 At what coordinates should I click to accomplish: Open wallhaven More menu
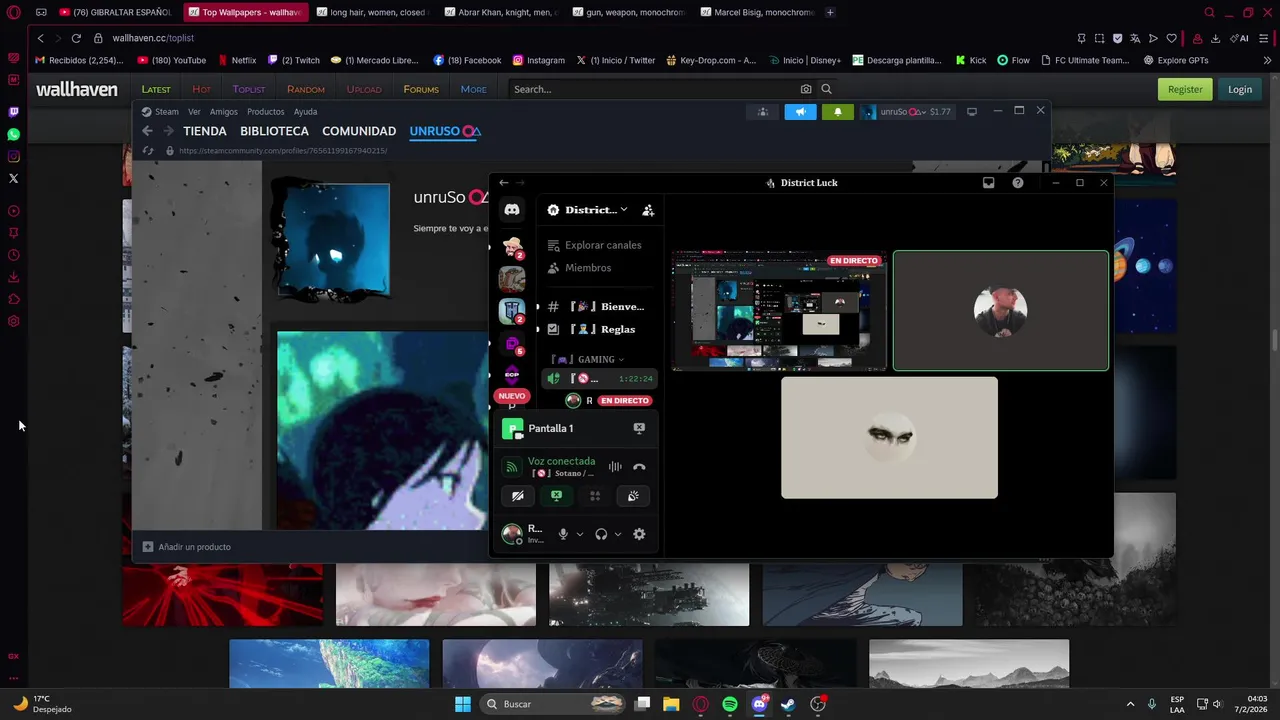coord(473,89)
